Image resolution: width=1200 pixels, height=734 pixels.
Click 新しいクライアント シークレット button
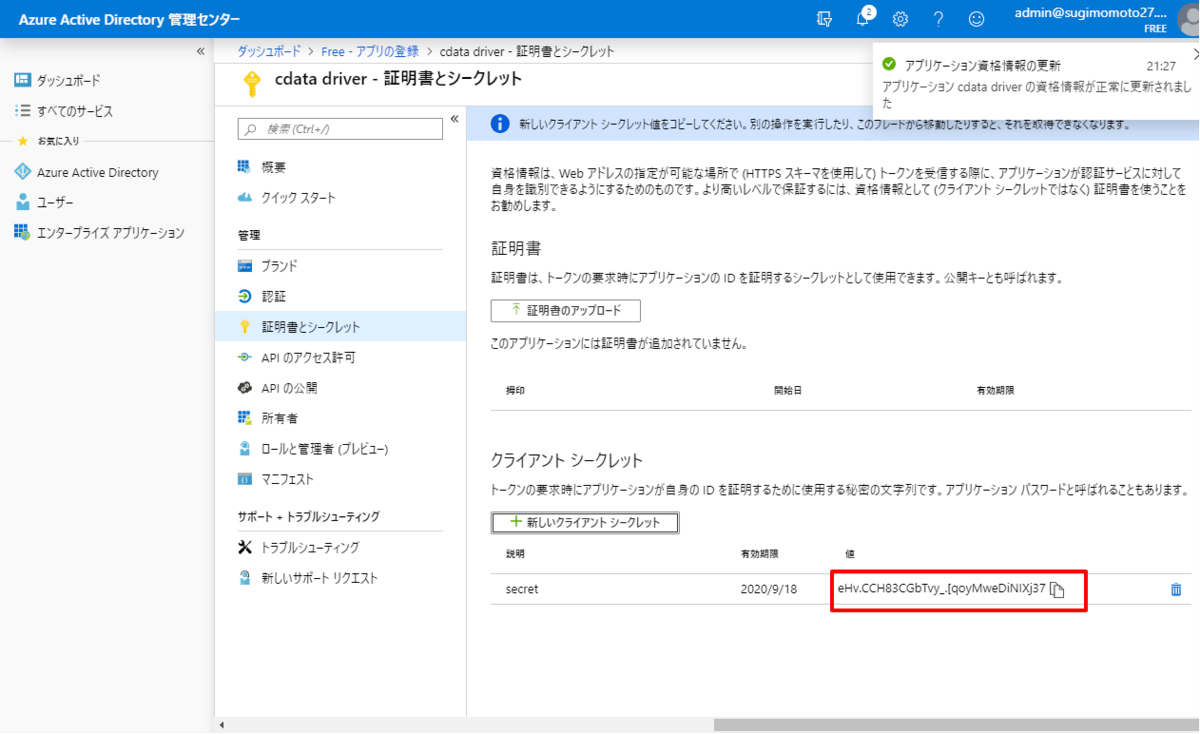585,523
